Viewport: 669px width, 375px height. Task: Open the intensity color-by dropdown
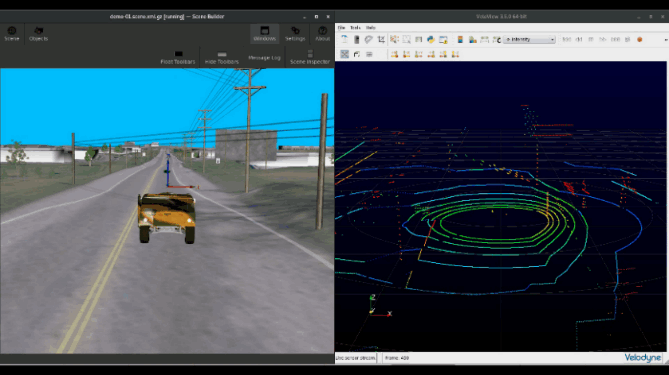pos(529,39)
